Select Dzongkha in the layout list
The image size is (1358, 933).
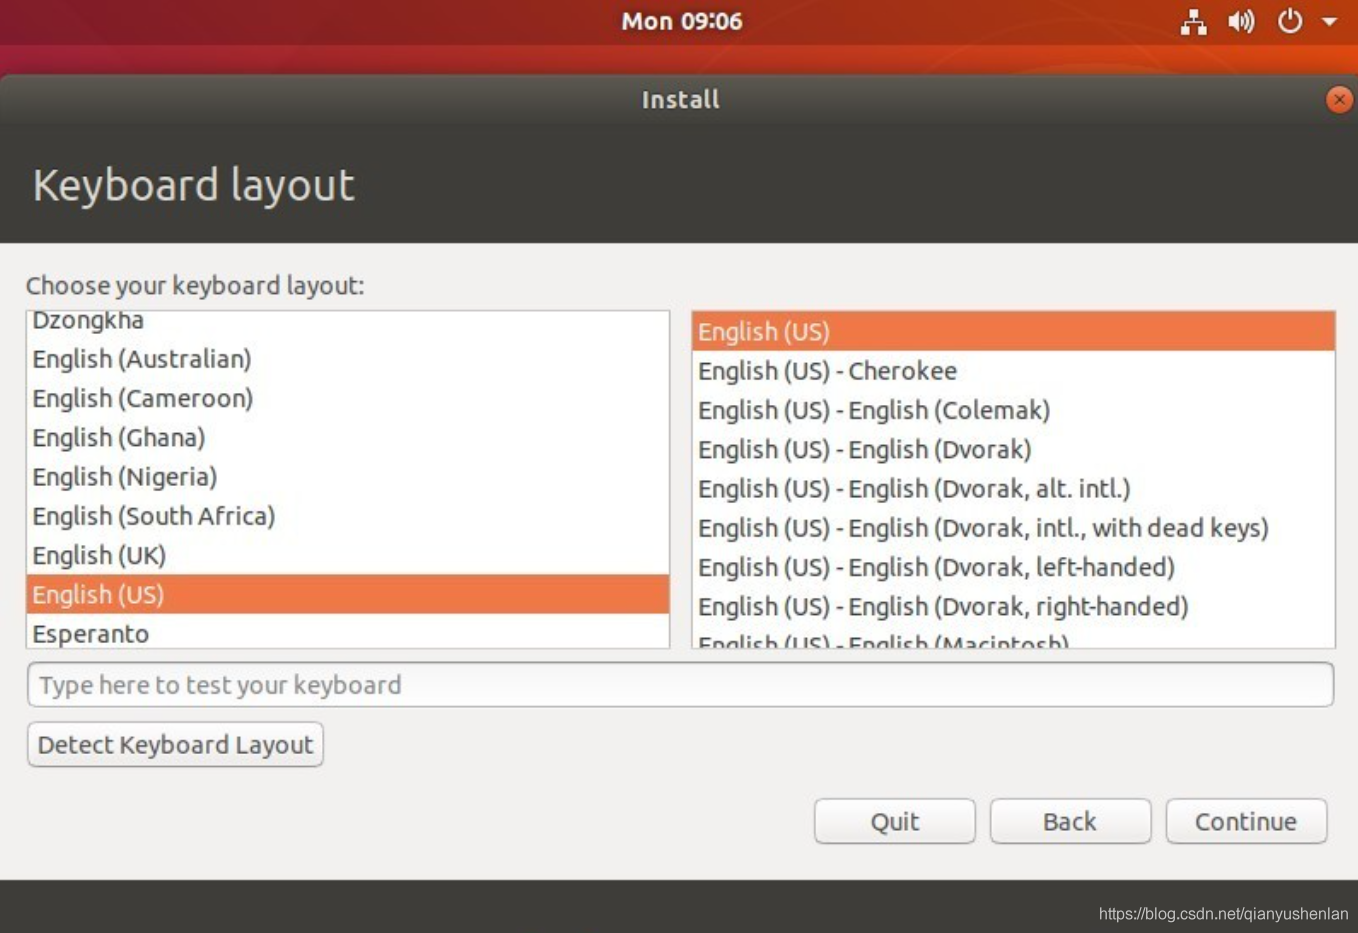click(347, 322)
